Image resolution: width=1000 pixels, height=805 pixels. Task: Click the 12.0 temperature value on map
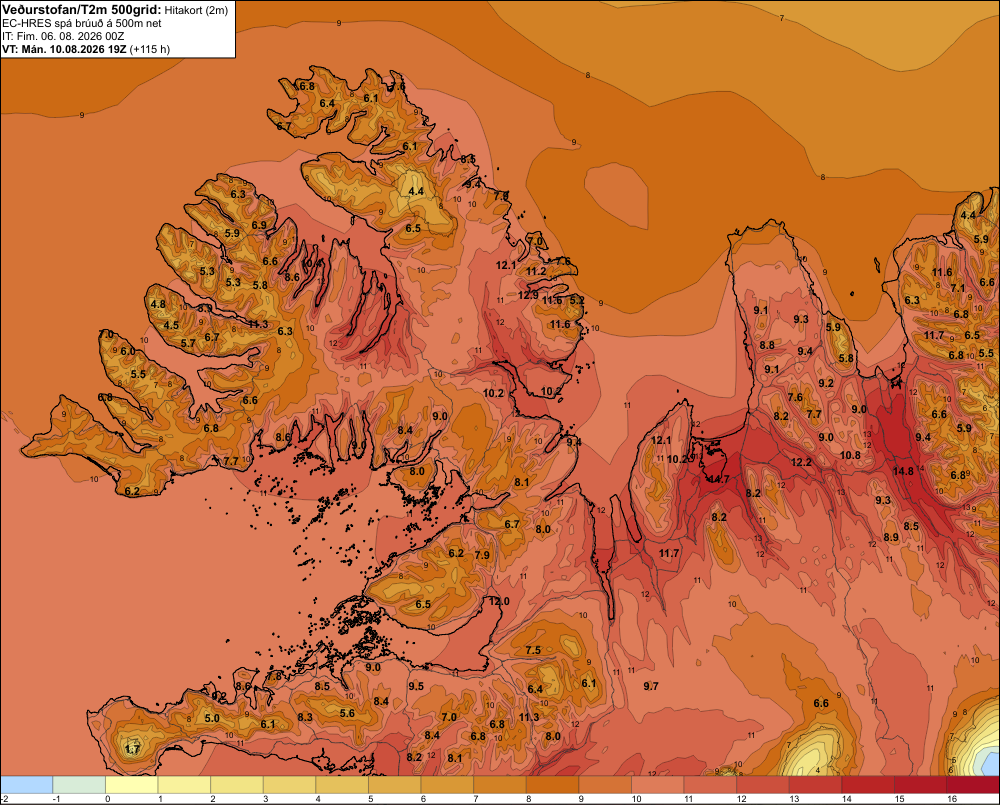tap(499, 601)
